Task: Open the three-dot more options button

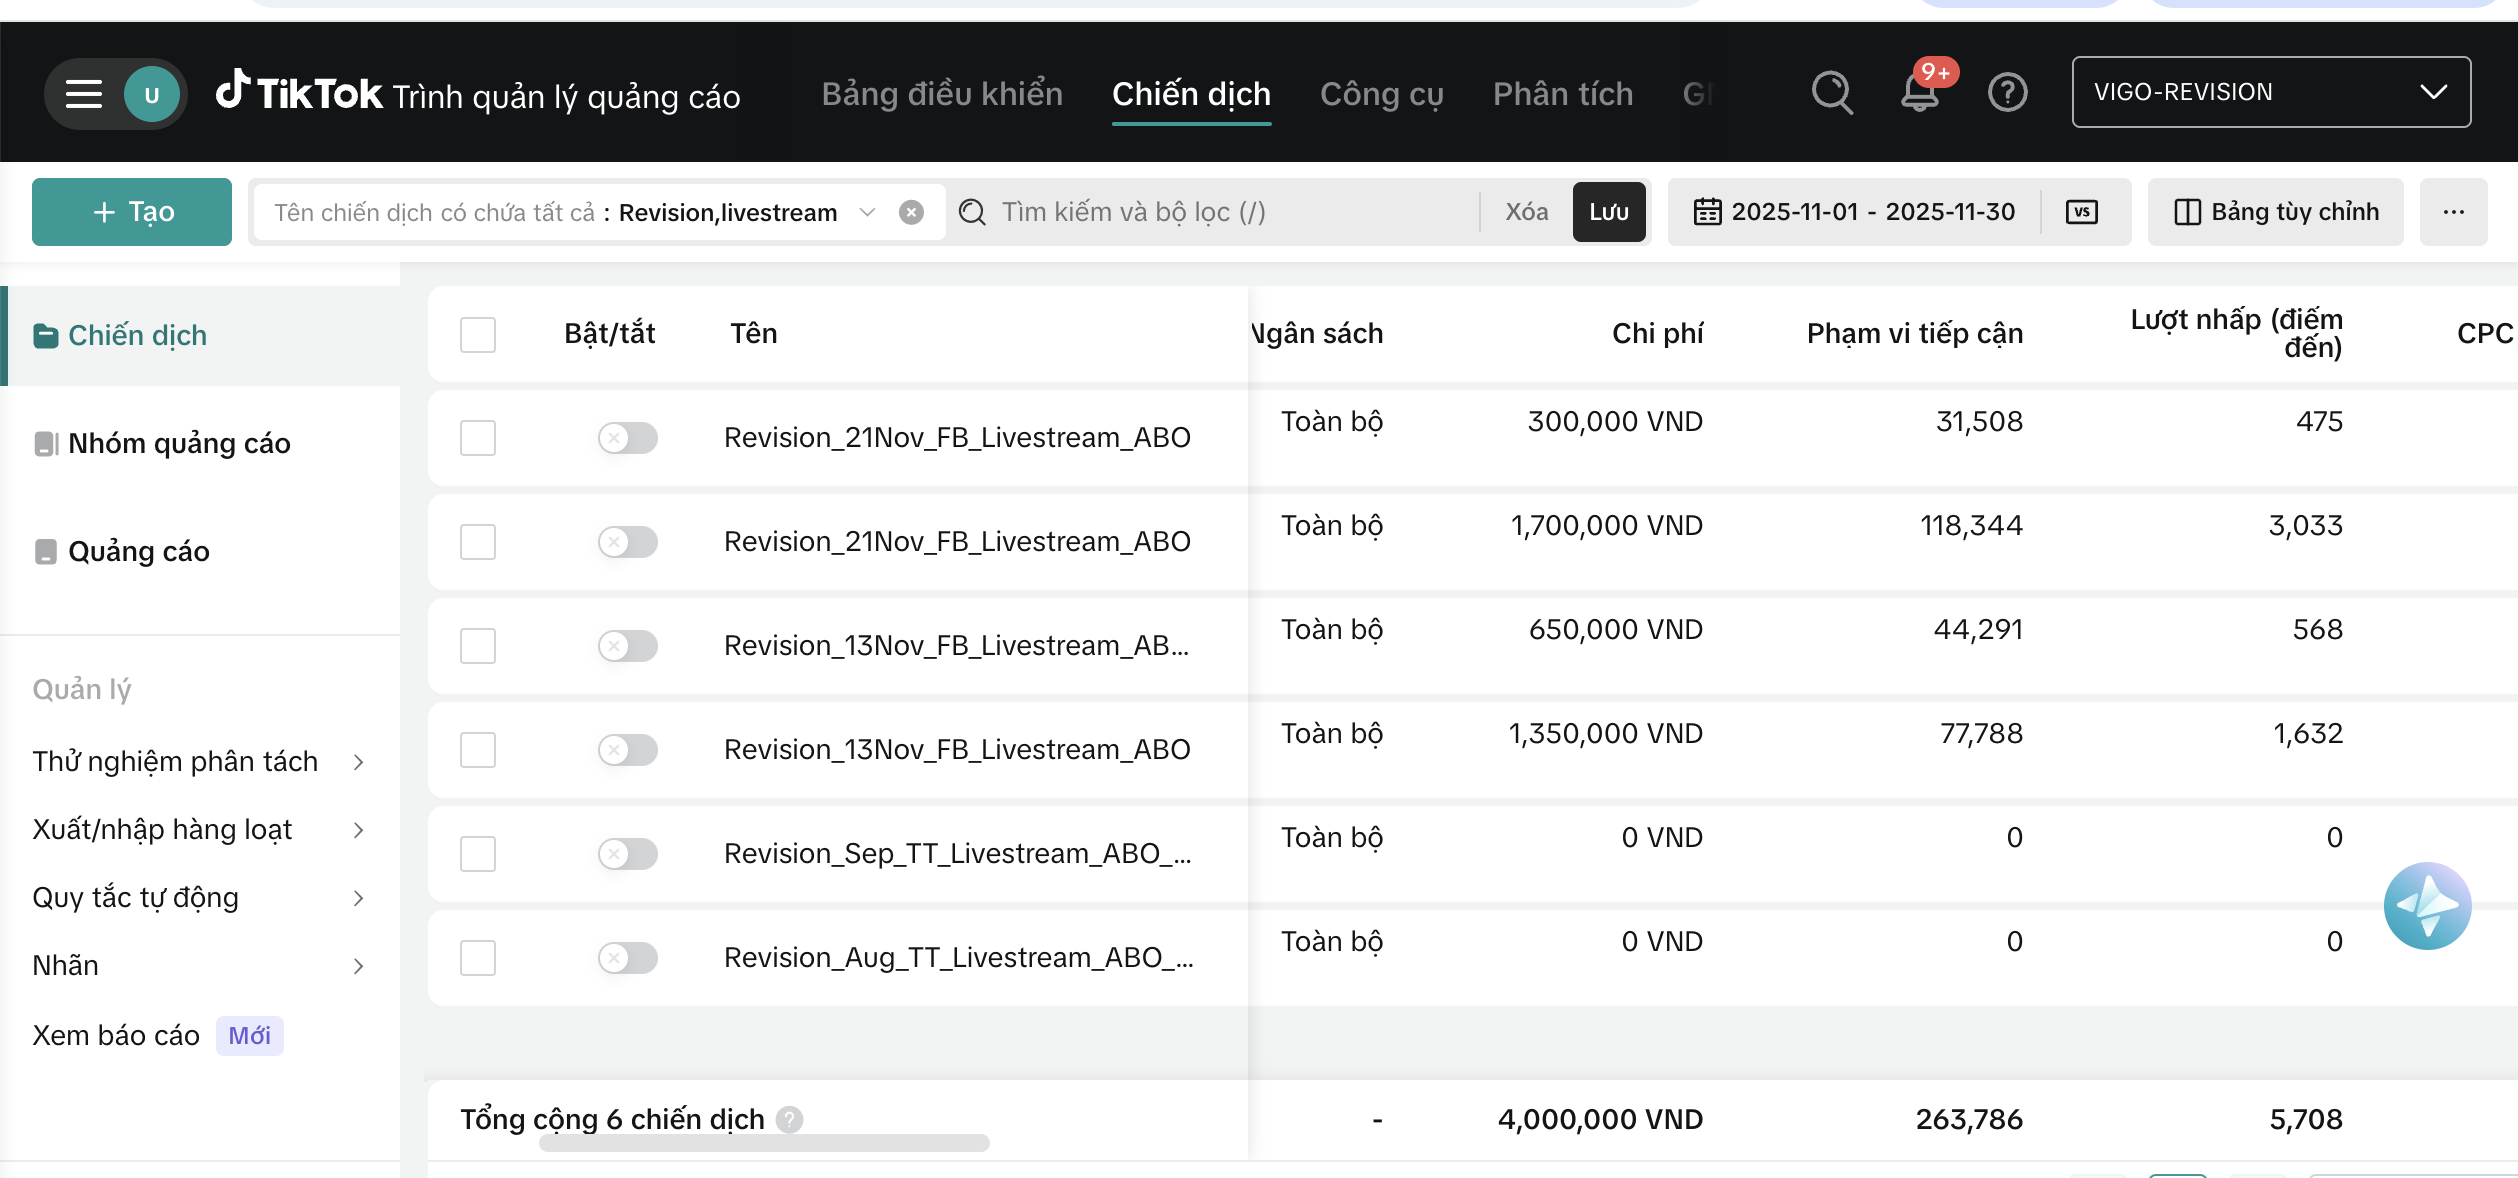Action: 2453,212
